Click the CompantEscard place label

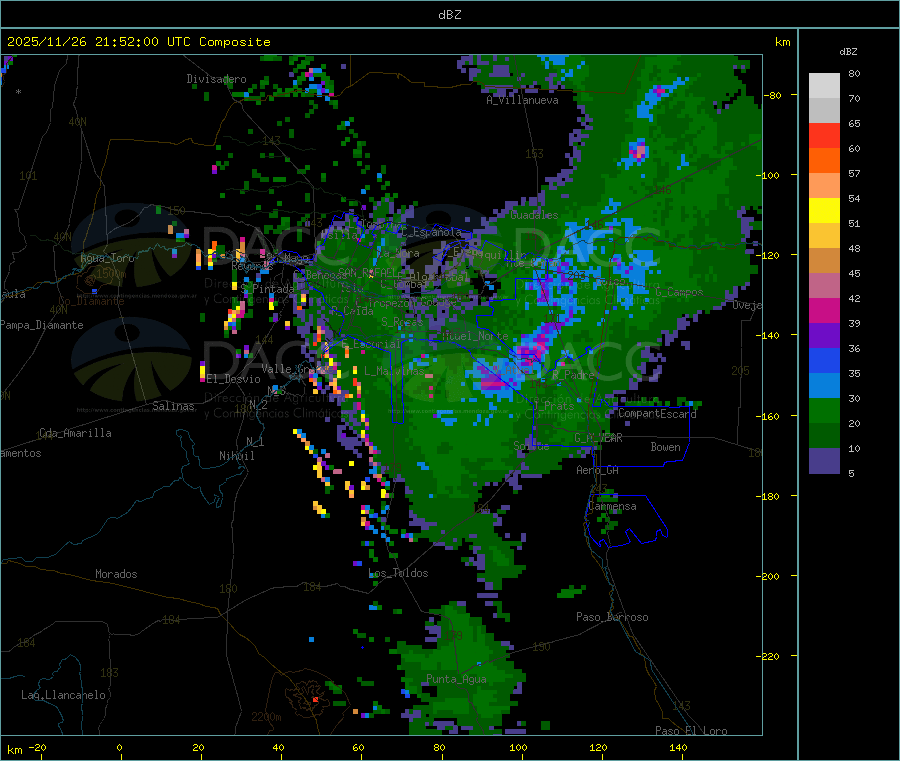657,414
